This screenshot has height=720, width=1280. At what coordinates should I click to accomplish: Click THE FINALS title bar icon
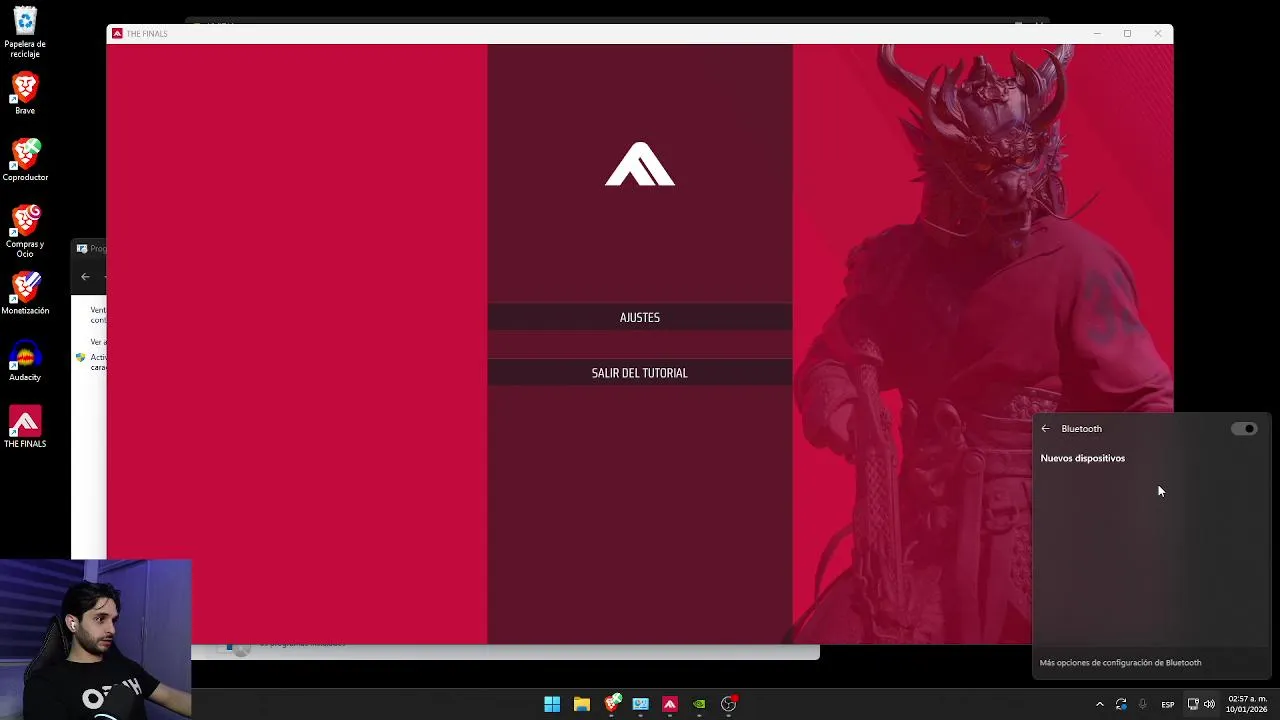(117, 33)
